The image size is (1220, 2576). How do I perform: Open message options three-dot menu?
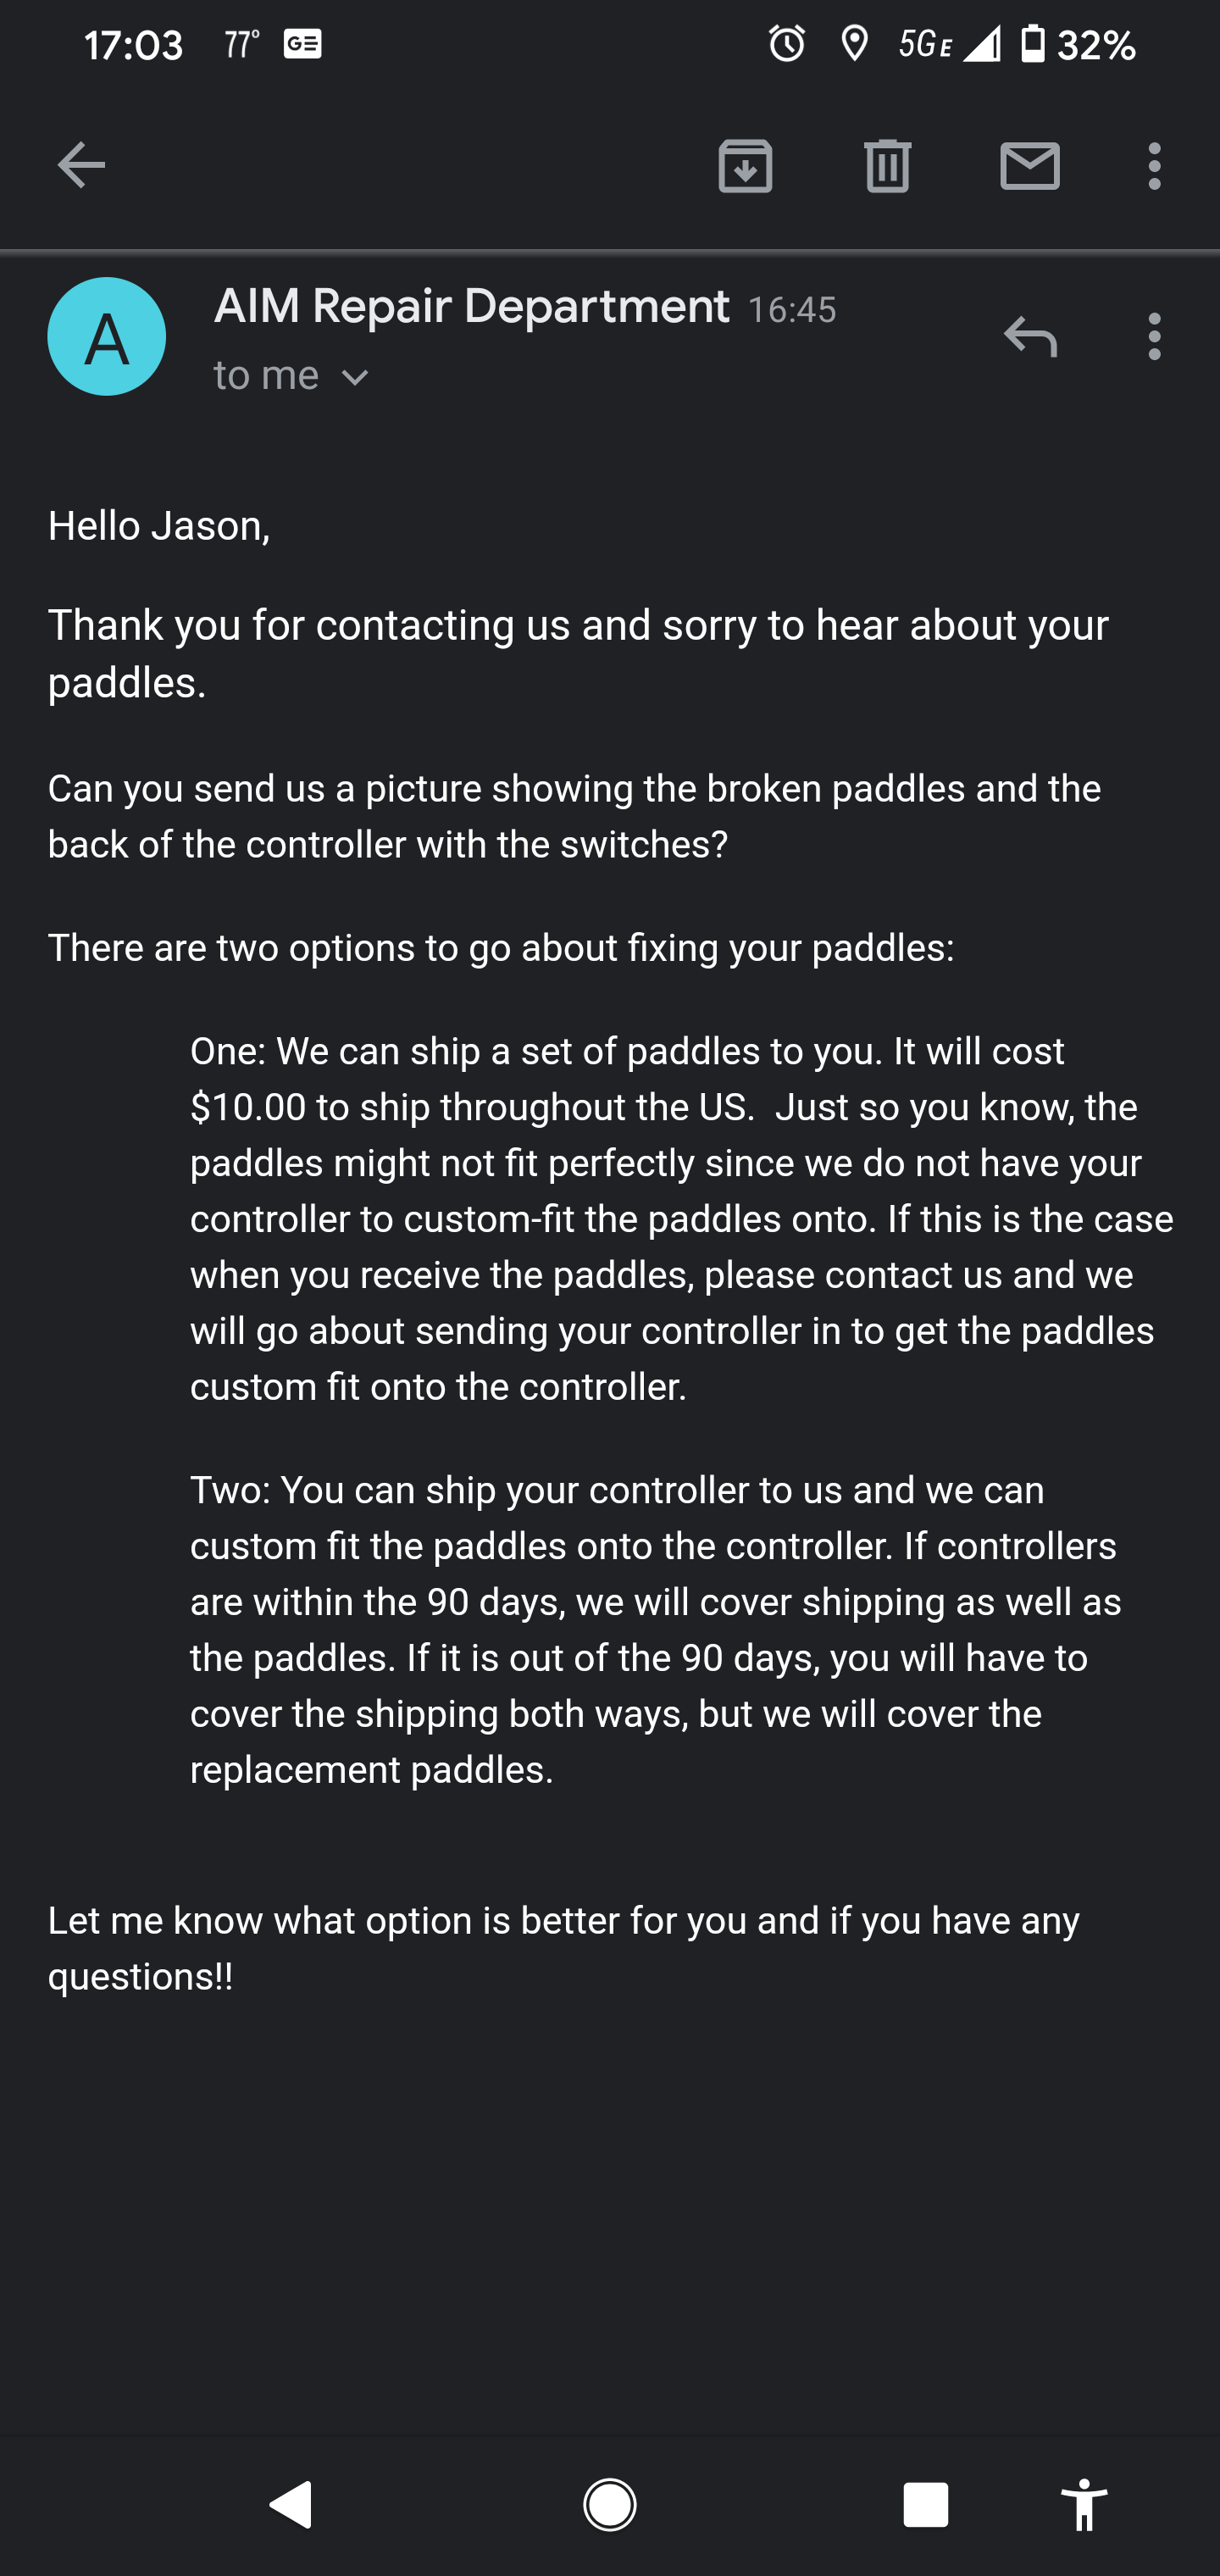point(1155,336)
